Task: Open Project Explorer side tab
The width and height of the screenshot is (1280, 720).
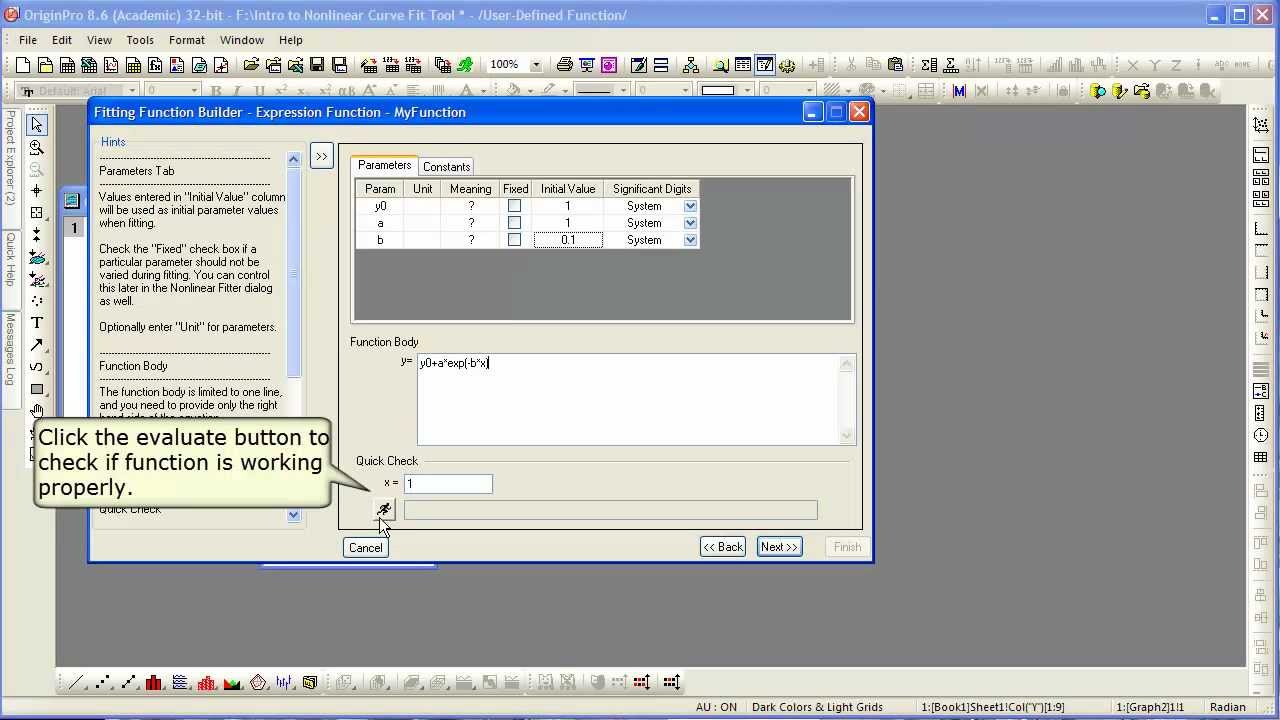Action: [10, 157]
